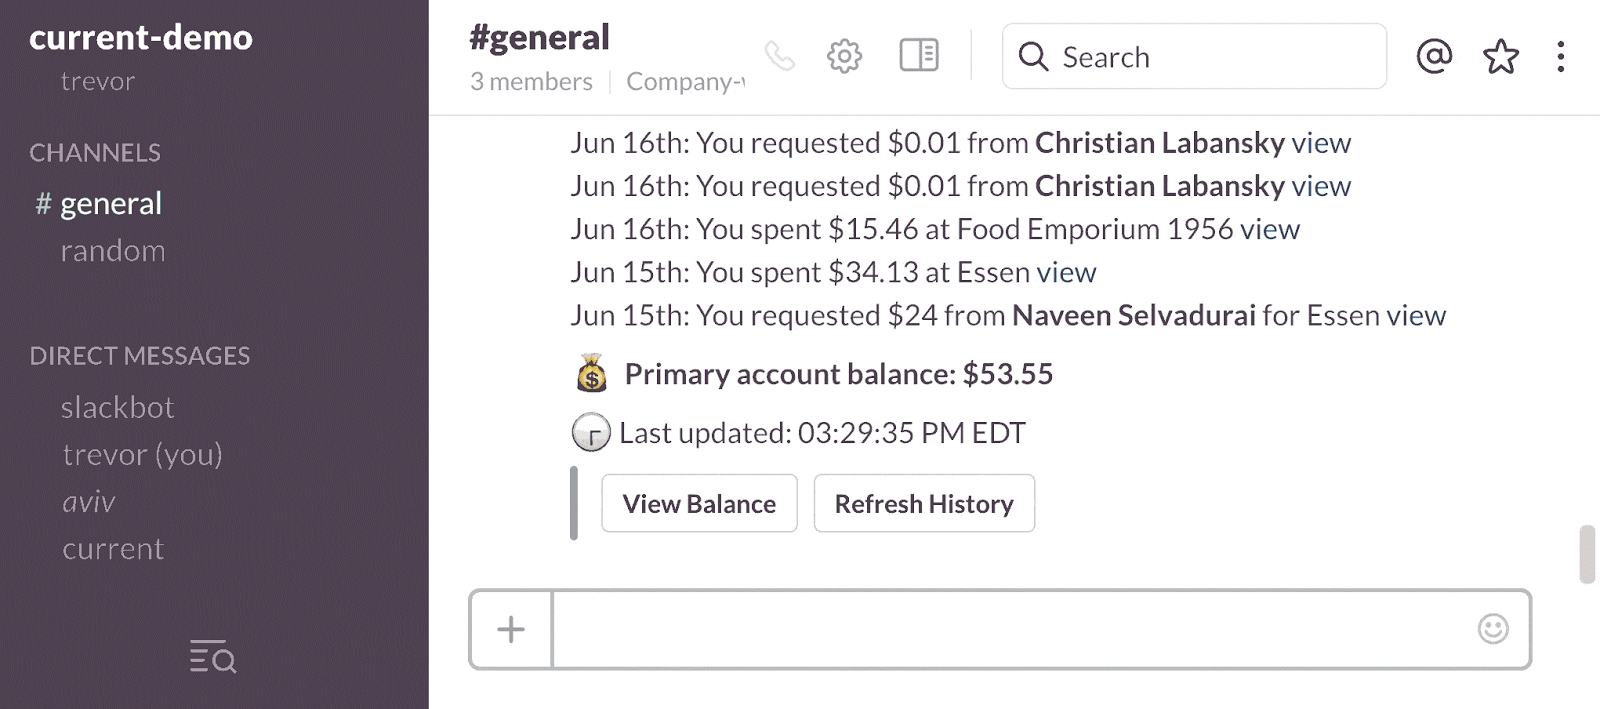
Task: Click view link for Food Emporium purchase
Action: pos(1270,230)
